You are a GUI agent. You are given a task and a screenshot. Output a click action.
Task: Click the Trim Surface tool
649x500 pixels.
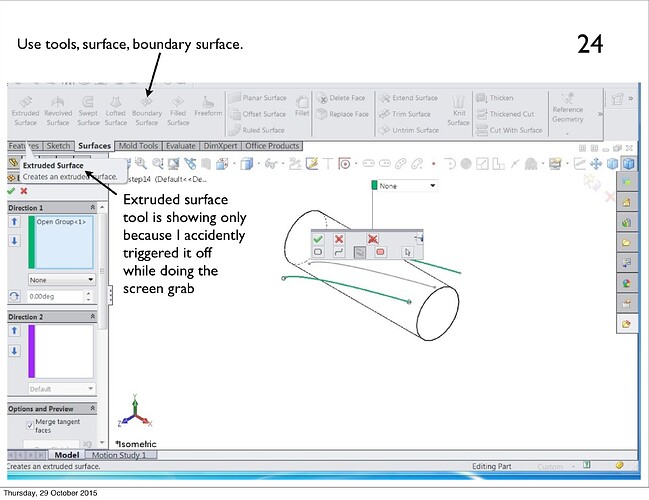[410, 114]
